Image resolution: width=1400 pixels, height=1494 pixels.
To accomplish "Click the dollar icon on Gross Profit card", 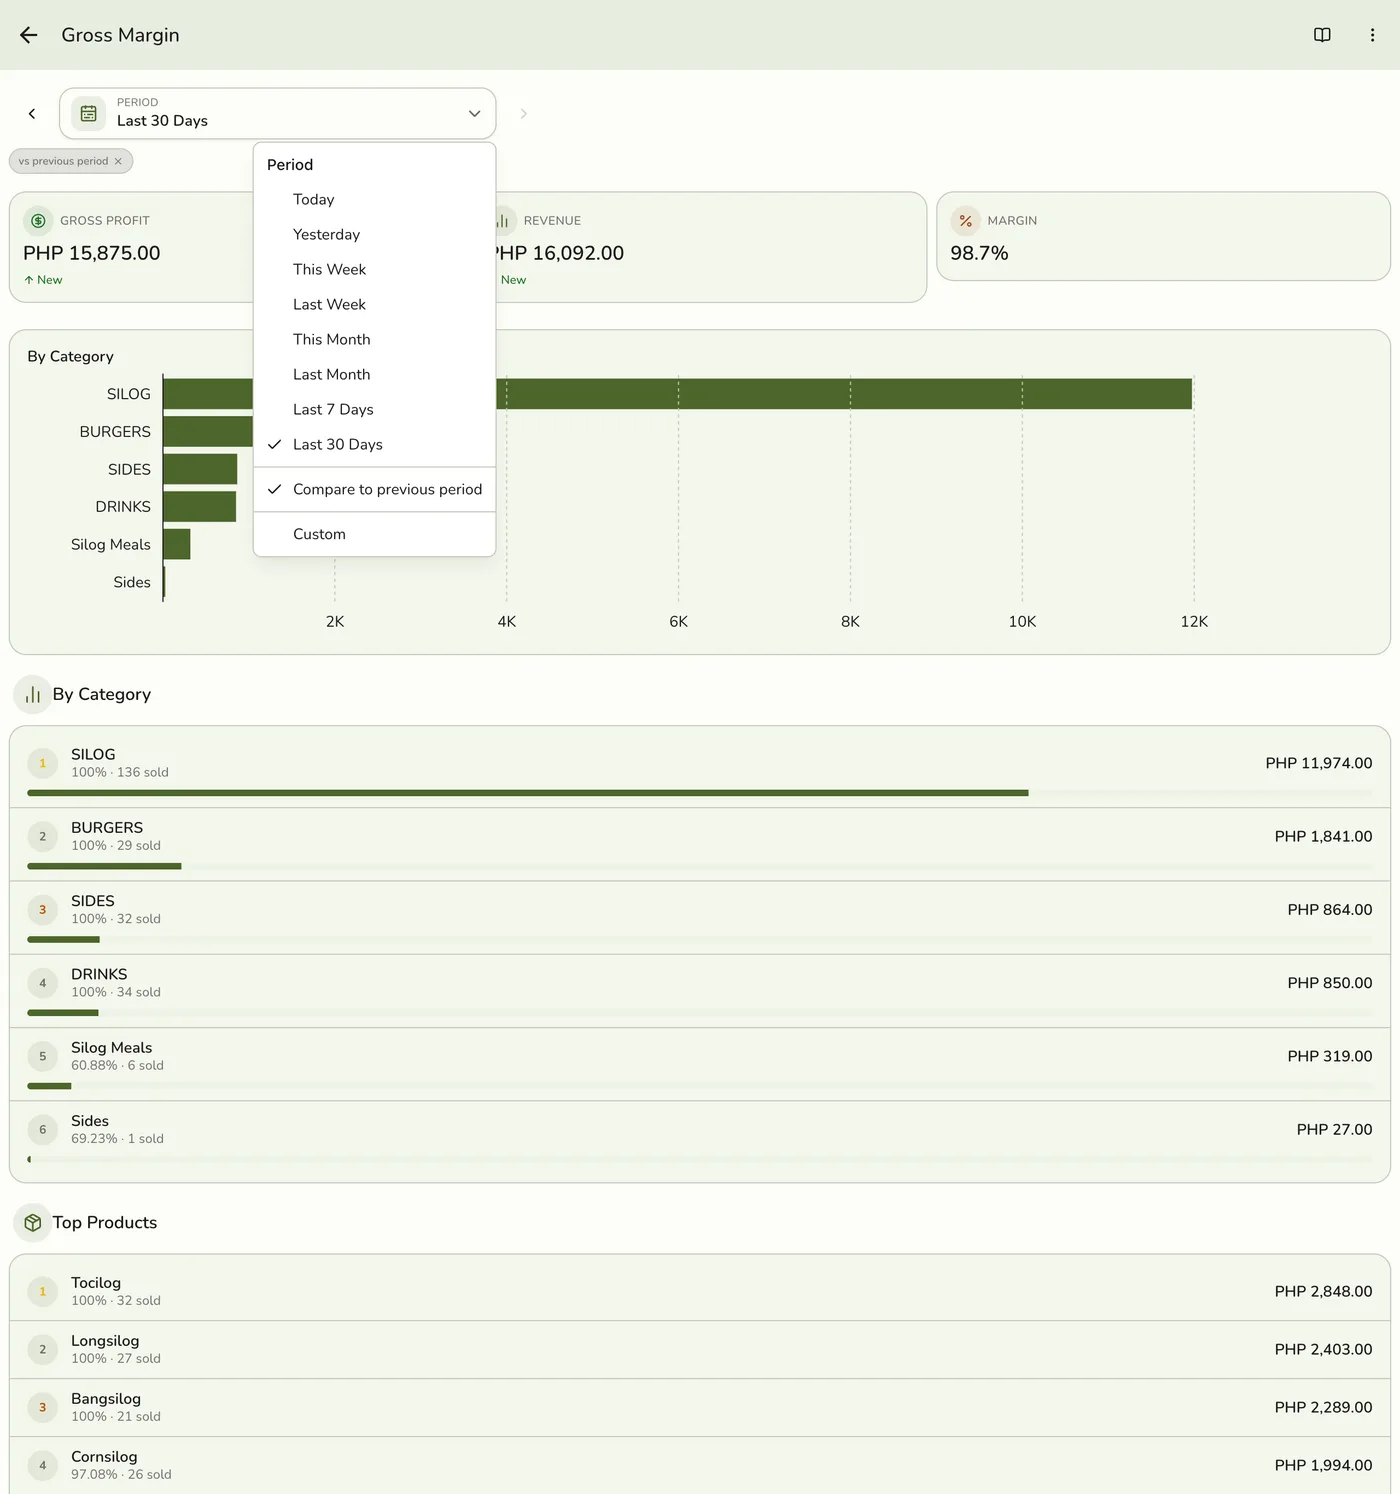I will 38,221.
